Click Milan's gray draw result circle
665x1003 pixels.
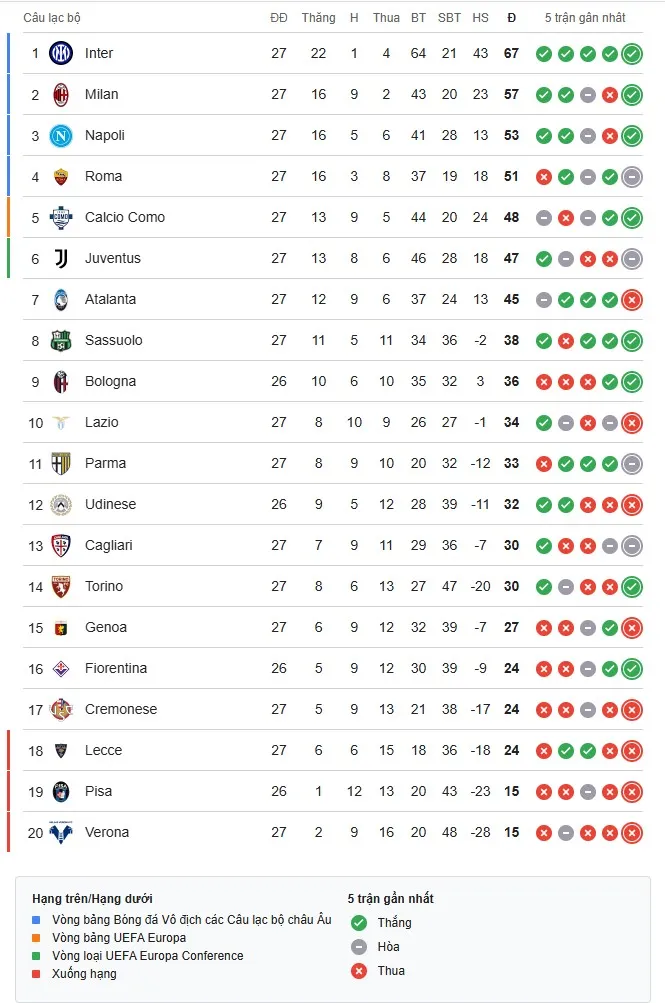(587, 94)
